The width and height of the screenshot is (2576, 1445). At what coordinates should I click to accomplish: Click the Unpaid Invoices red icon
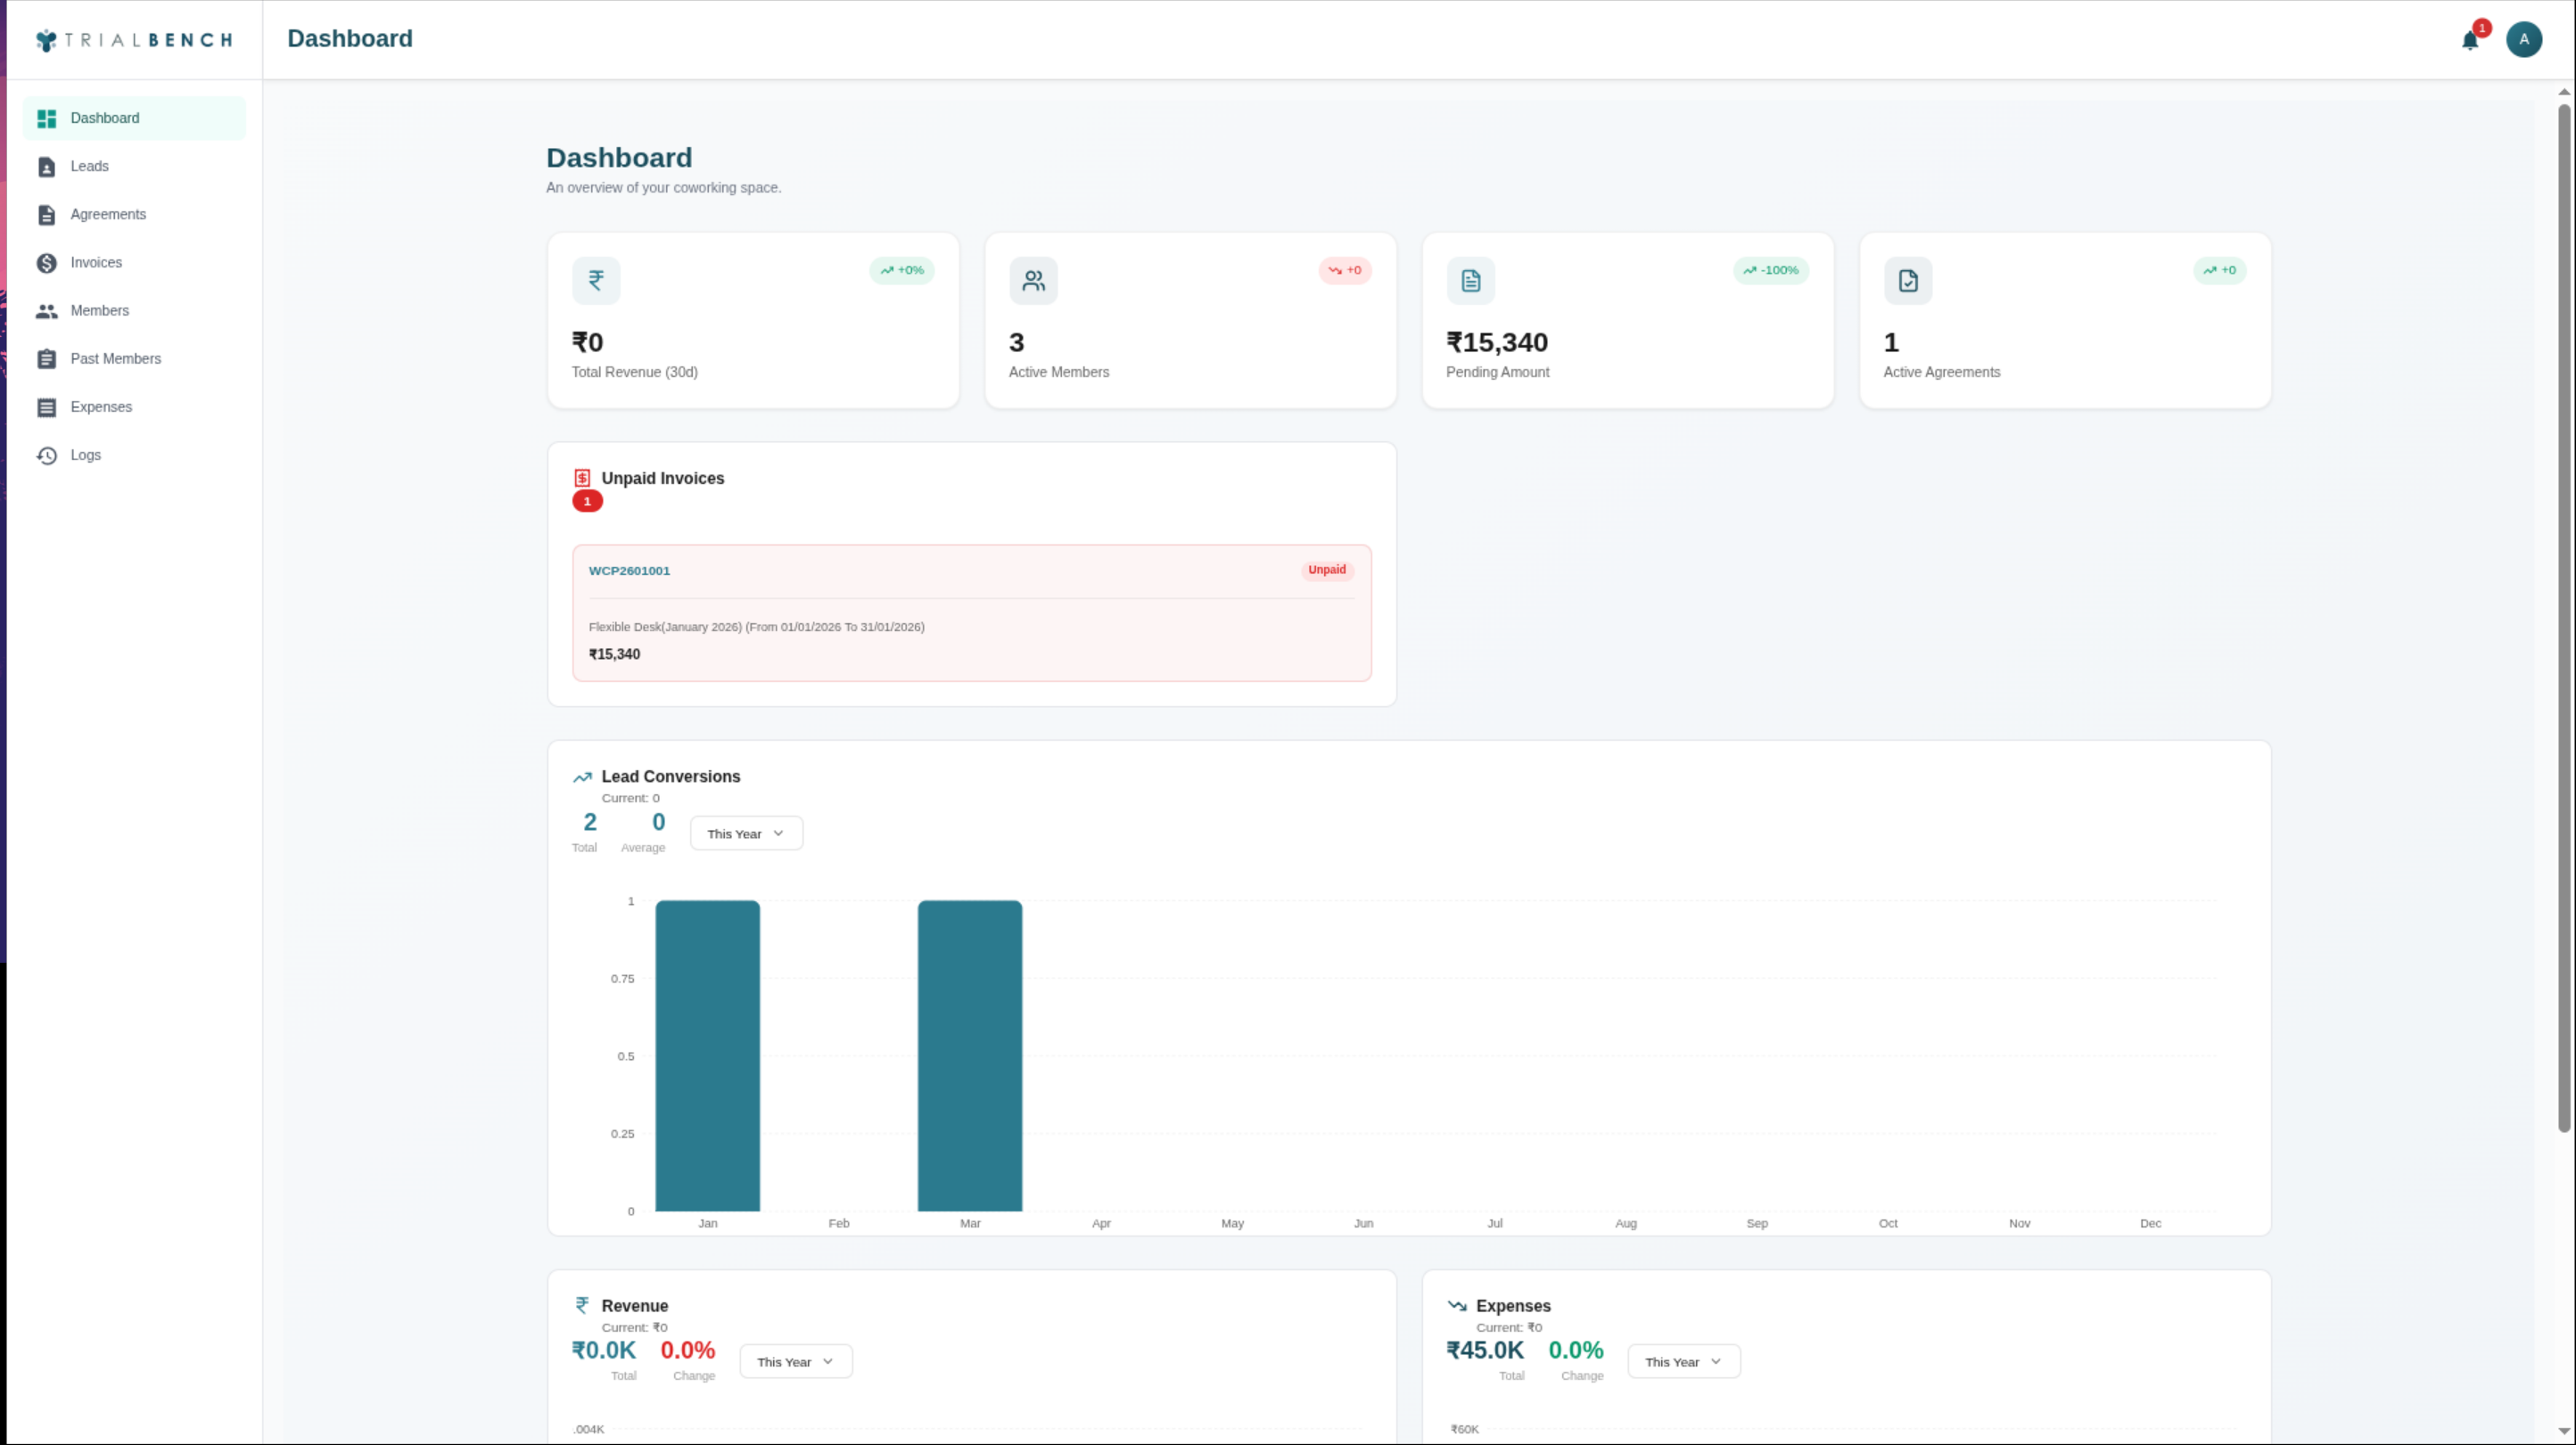tap(582, 478)
